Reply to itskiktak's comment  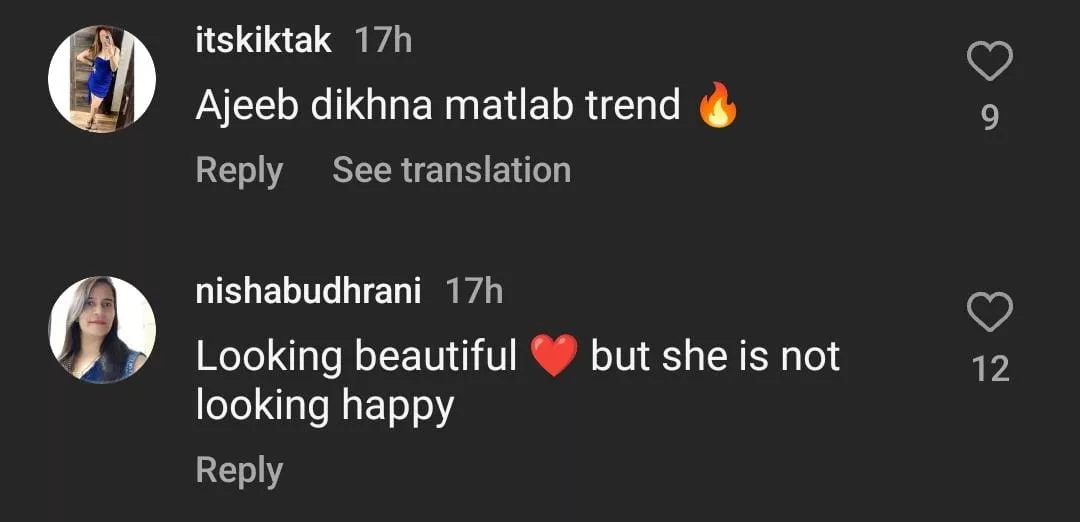point(239,170)
